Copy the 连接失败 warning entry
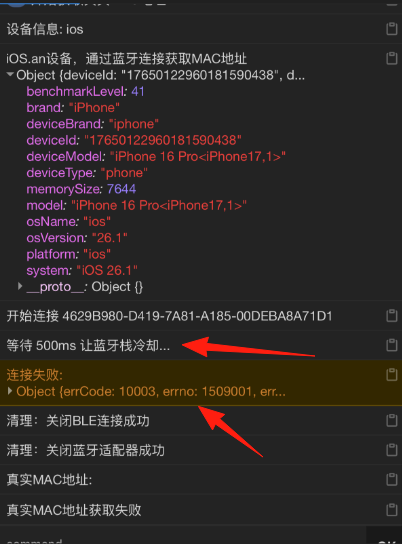The width and height of the screenshot is (402, 544). (392, 375)
